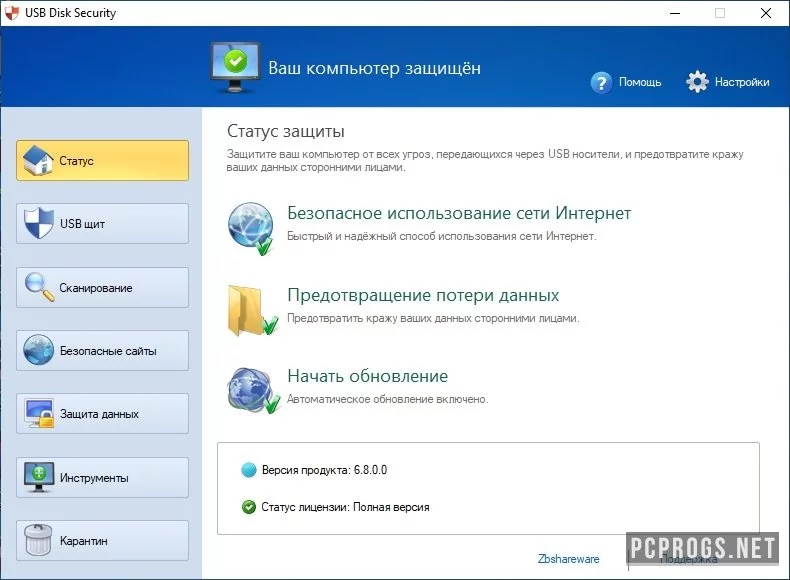Show the Карантин section

click(102, 540)
